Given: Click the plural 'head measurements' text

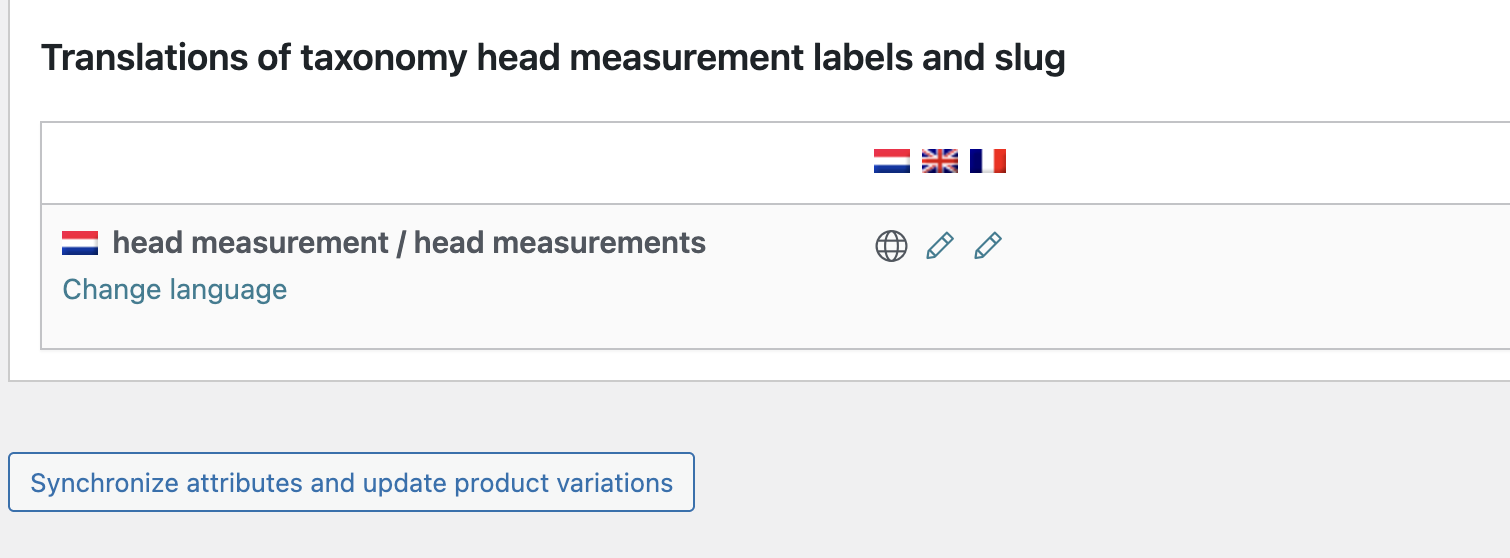Looking at the screenshot, I should coord(560,242).
